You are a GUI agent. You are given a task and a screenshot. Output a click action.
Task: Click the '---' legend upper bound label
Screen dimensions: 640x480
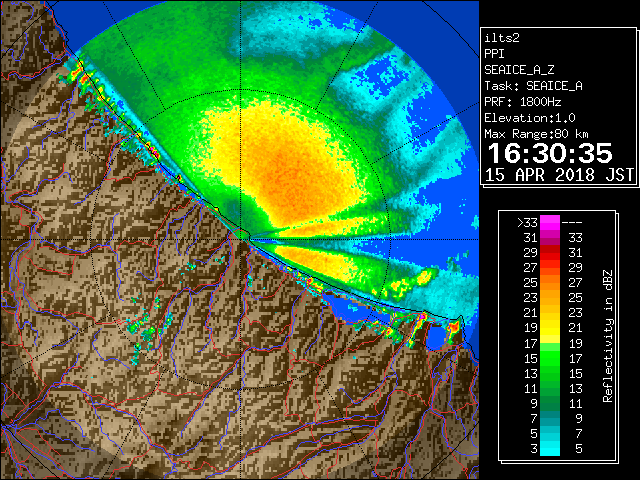572,223
